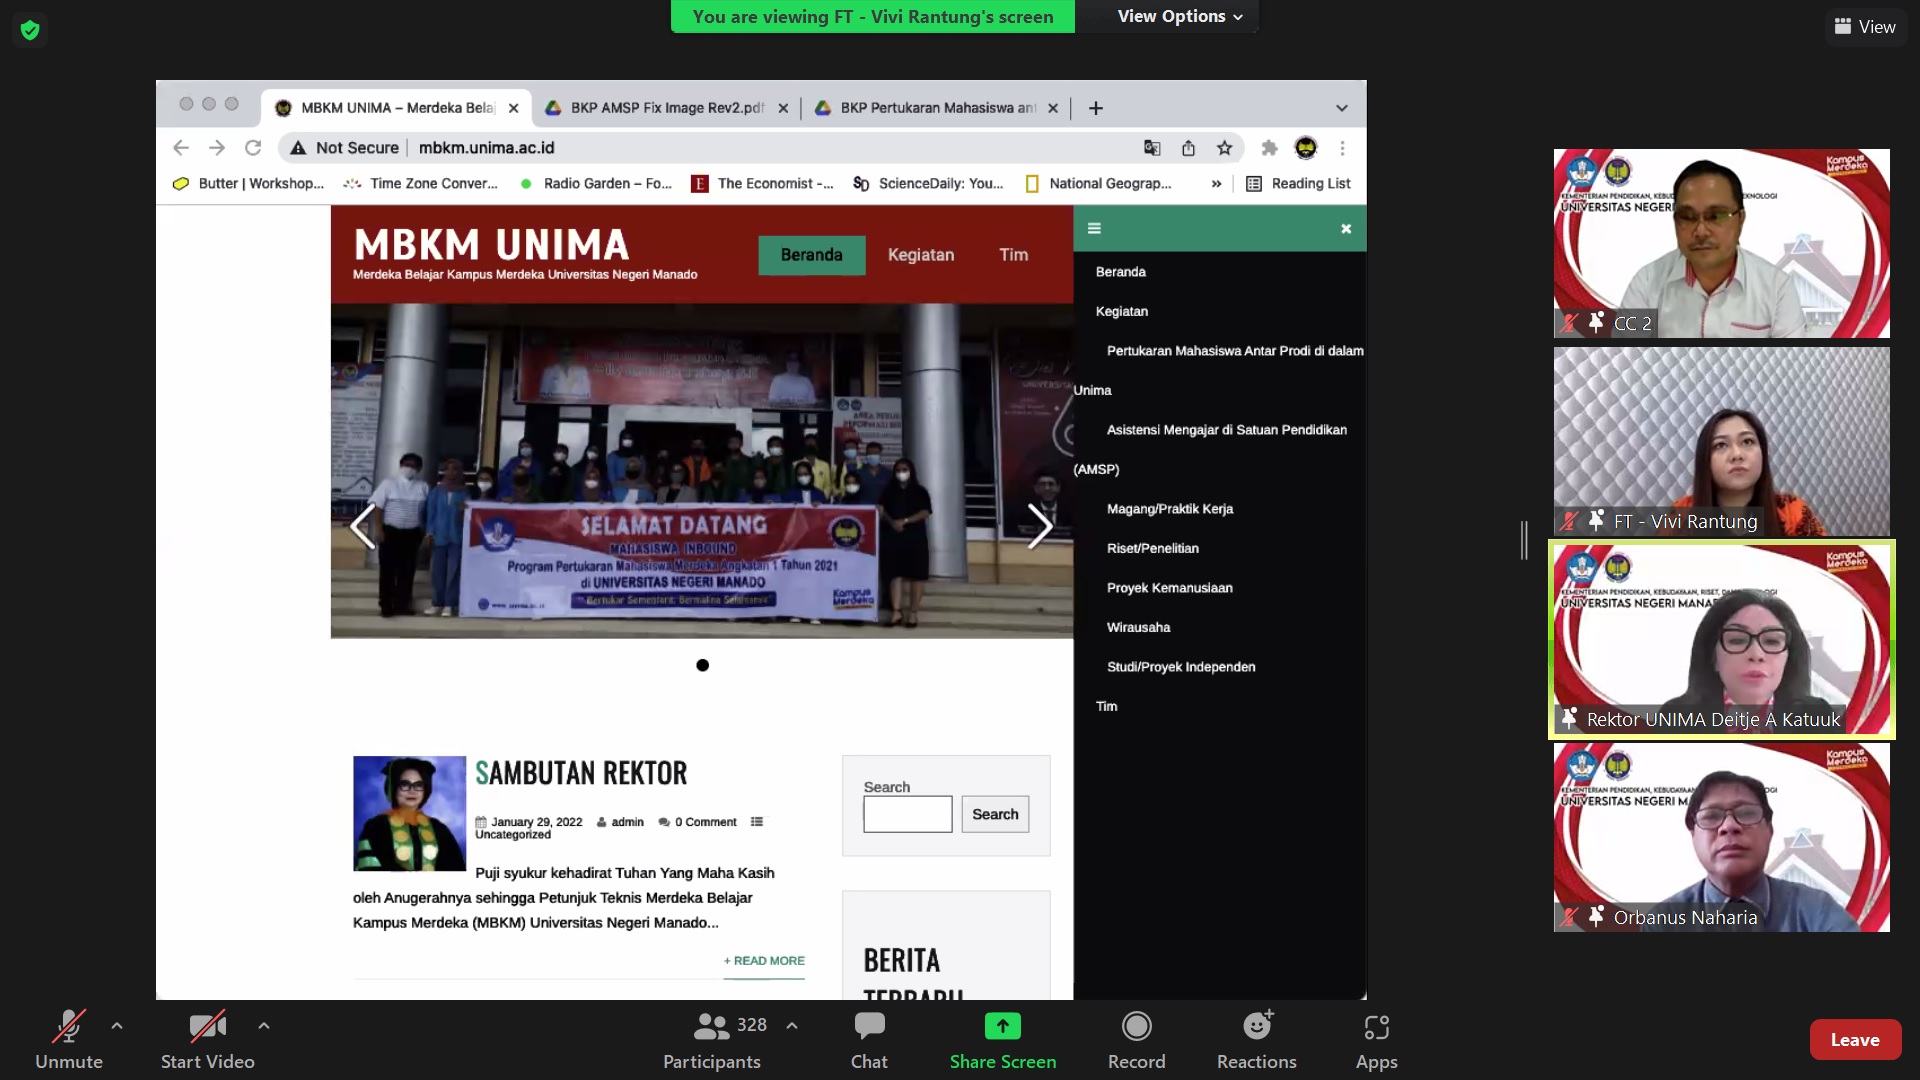Start recording with the Record icon
This screenshot has width=1920, height=1080.
1136,1027
